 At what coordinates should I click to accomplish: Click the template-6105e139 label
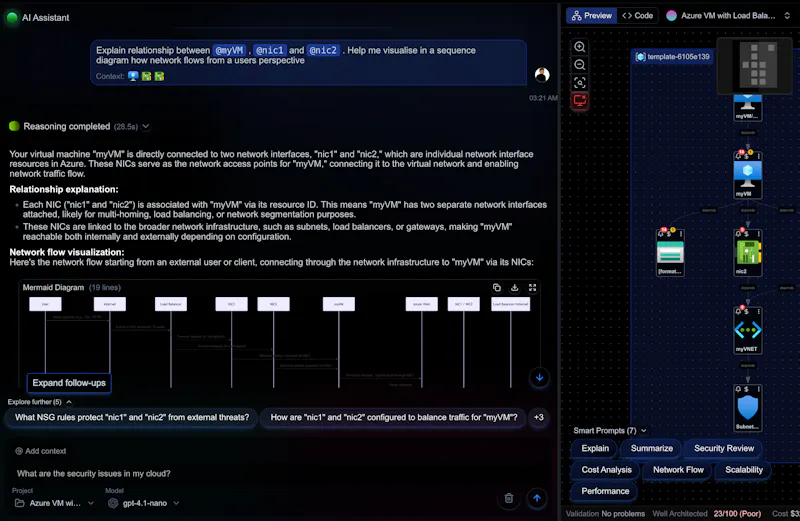pyautogui.click(x=678, y=57)
